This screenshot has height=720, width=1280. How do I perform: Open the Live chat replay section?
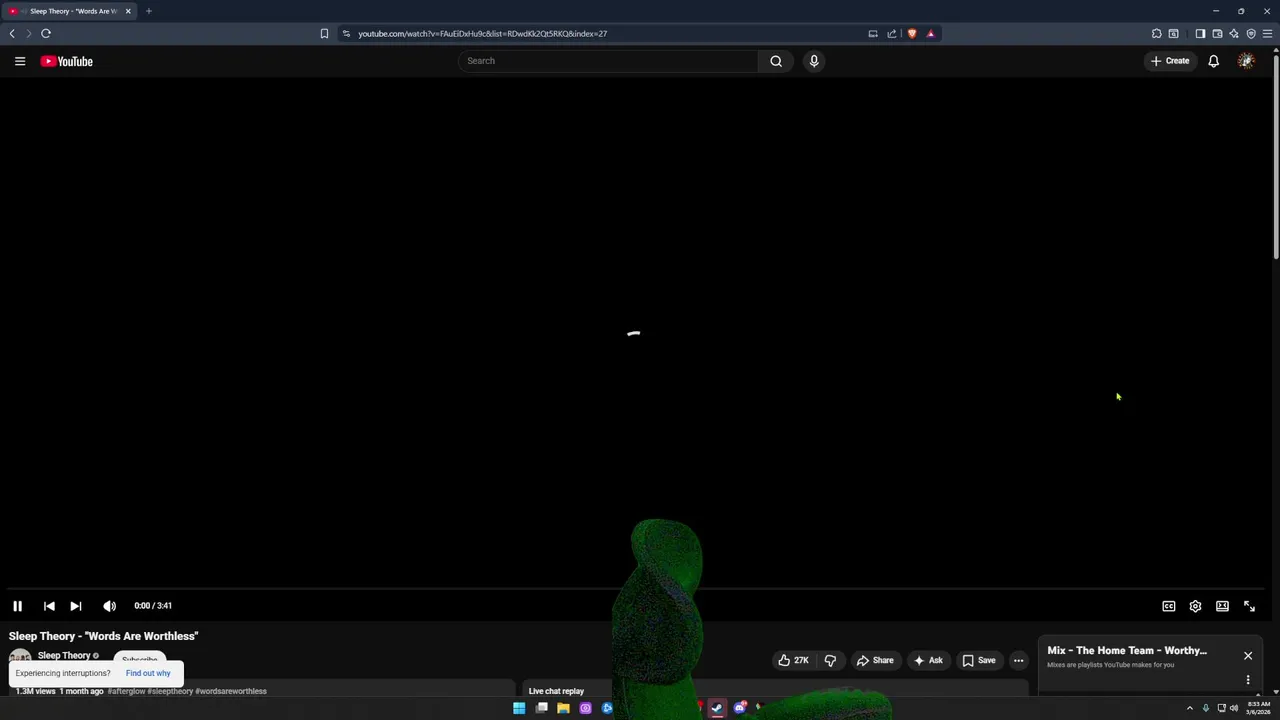pyautogui.click(x=556, y=691)
